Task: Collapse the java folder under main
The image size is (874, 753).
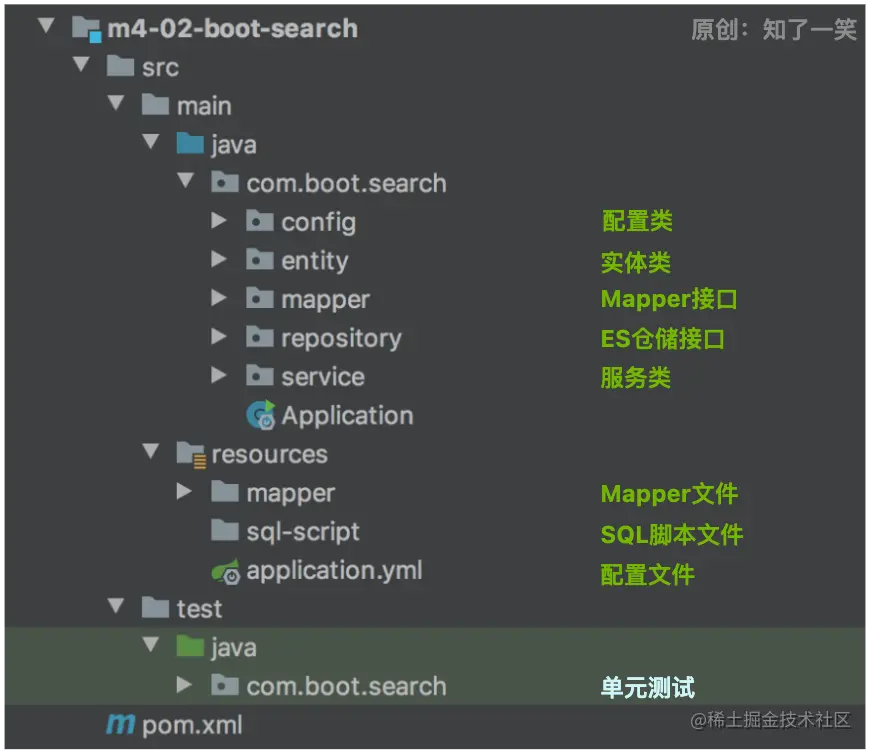Action: pyautogui.click(x=151, y=141)
